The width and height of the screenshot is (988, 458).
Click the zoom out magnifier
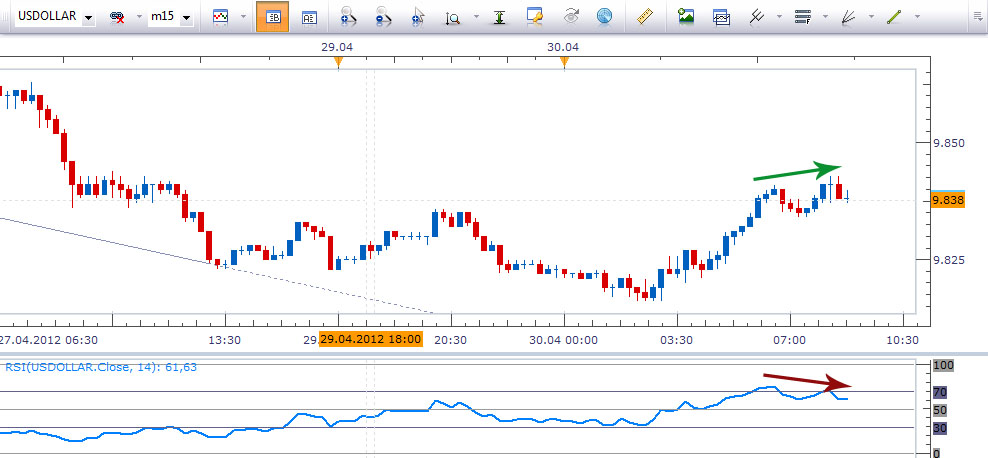click(382, 16)
